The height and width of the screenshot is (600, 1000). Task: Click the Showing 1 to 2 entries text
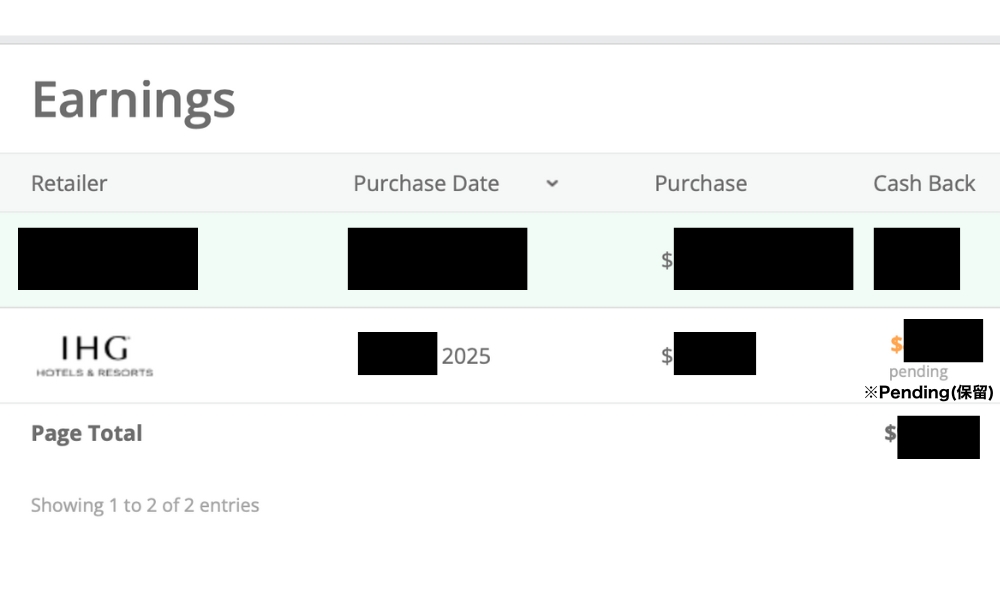[x=145, y=505]
